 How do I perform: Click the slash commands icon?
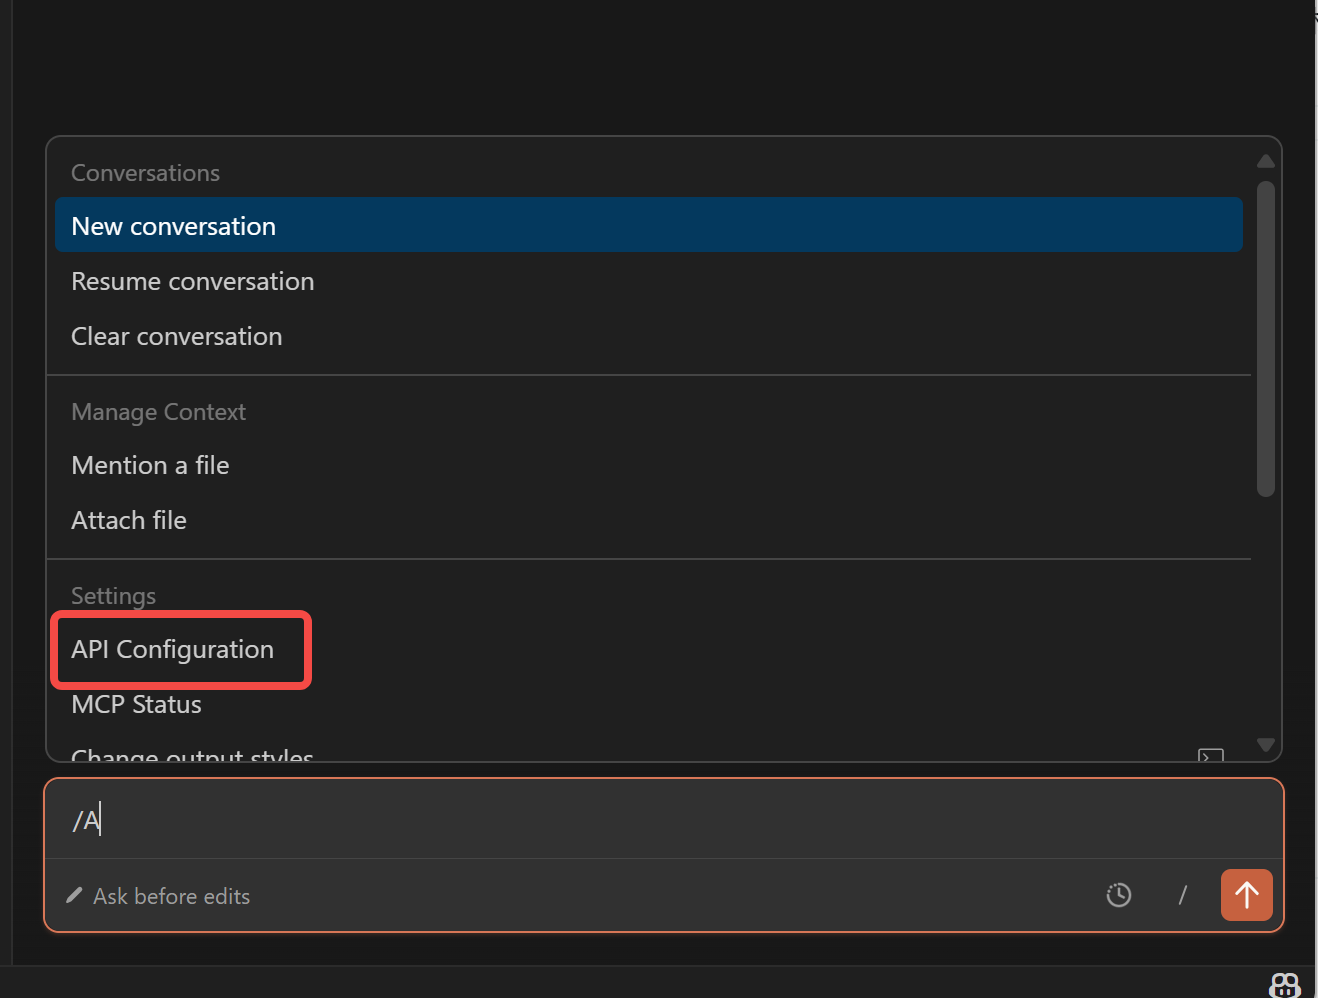tap(1182, 895)
